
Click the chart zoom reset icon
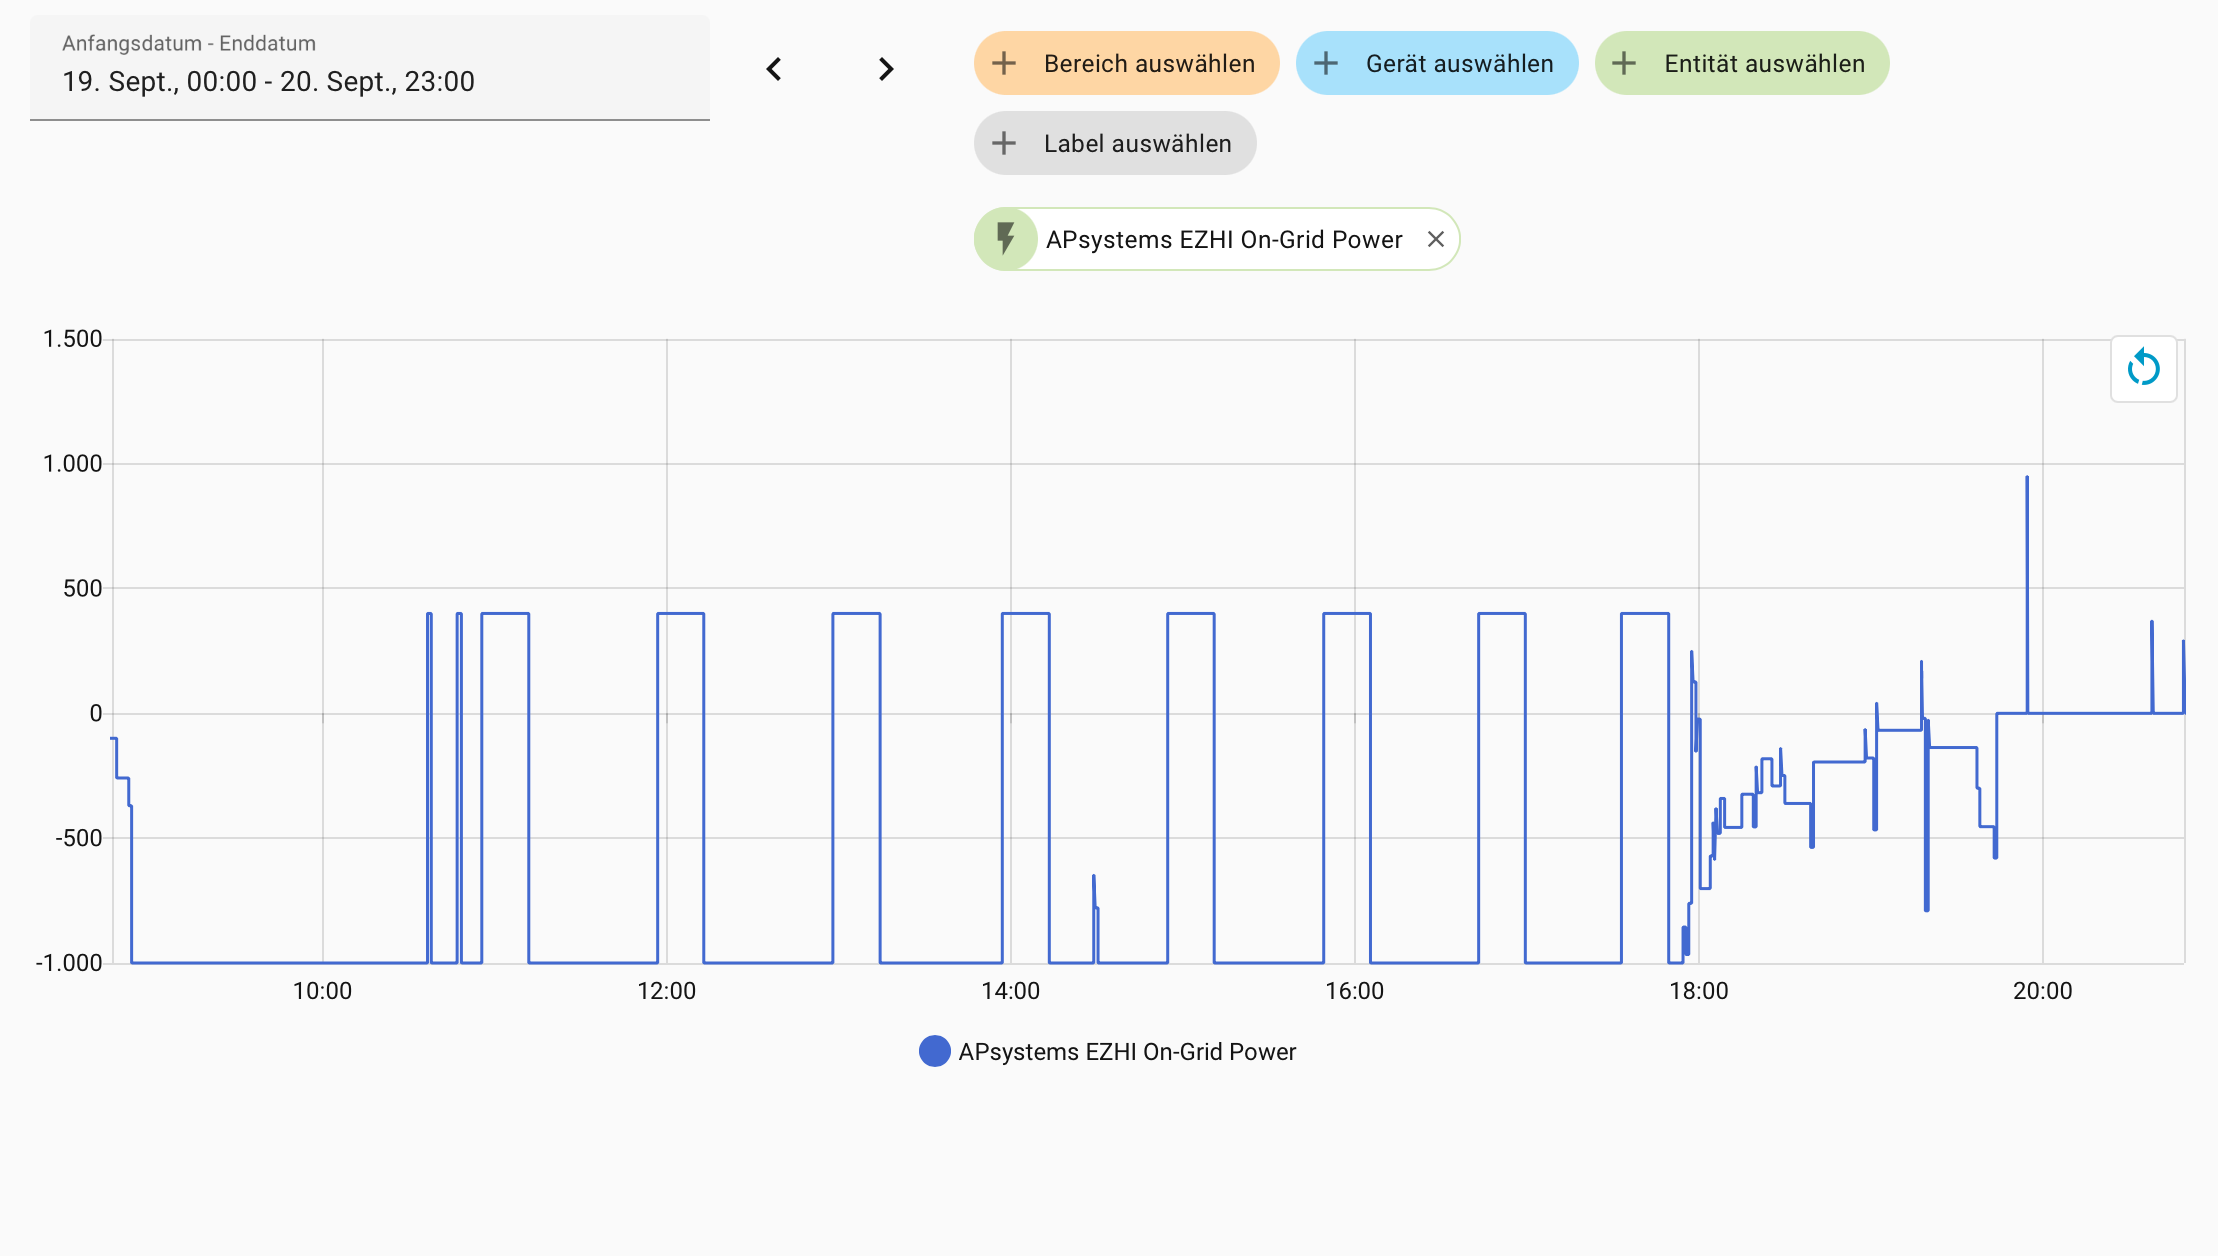(x=2143, y=369)
